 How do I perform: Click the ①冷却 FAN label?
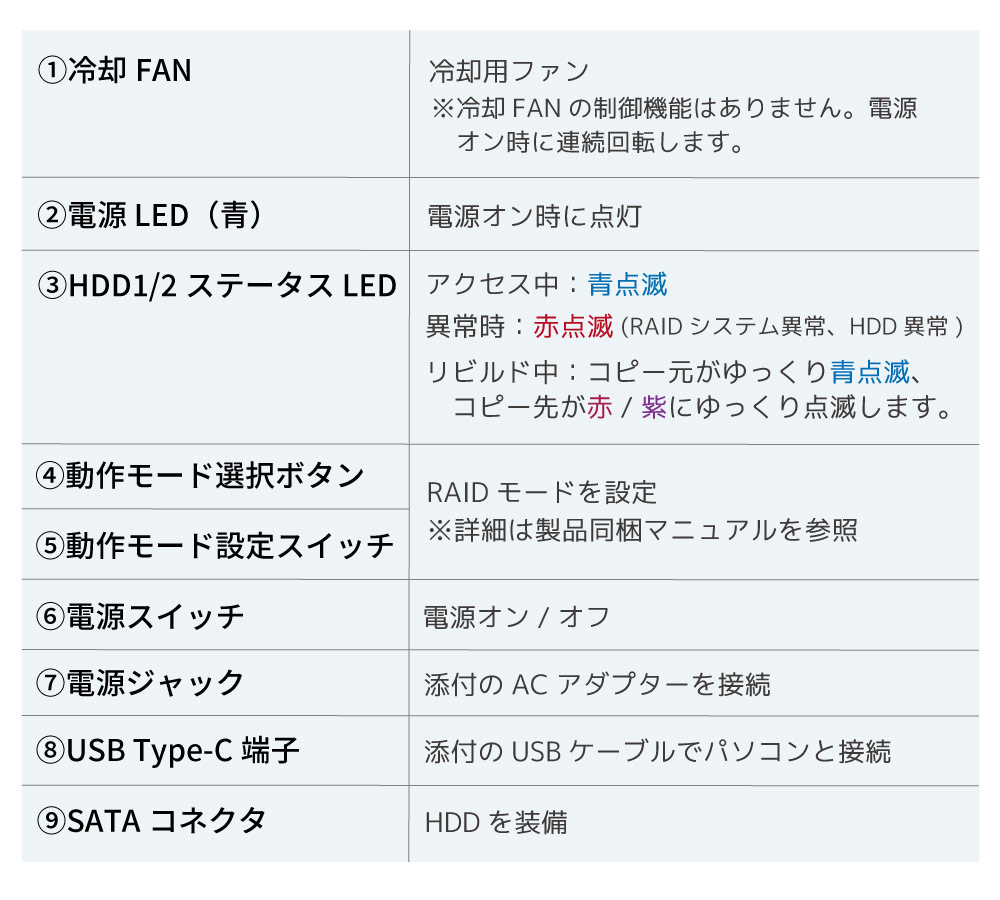click(115, 70)
